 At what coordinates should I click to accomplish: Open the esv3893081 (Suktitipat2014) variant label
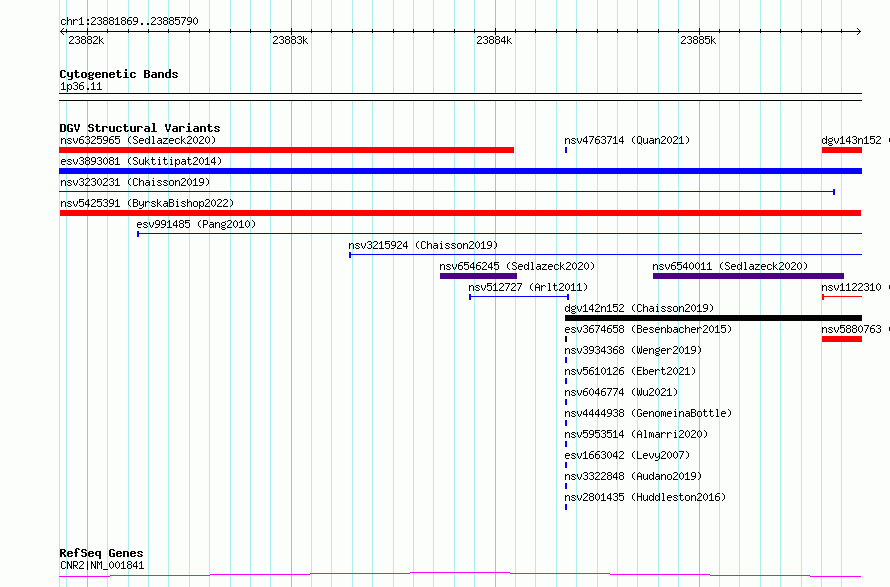coord(141,161)
